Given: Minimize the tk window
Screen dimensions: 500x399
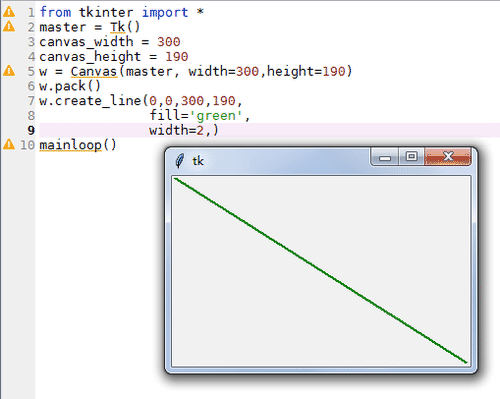Looking at the screenshot, I should coord(385,158).
